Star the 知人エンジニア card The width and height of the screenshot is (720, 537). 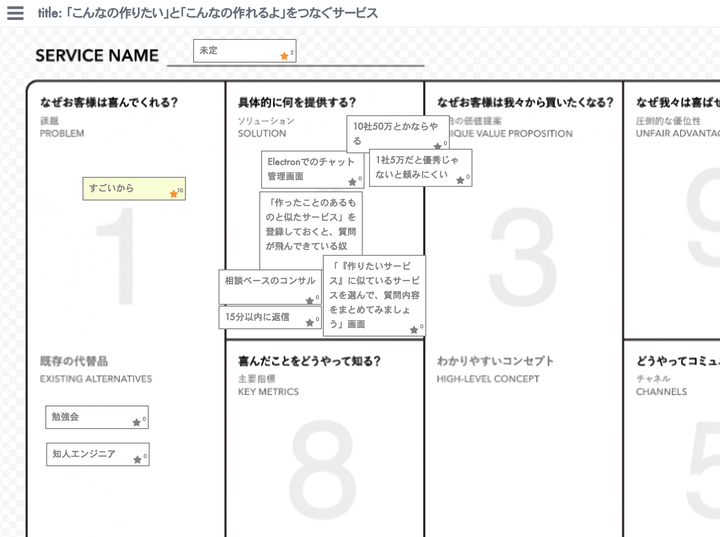[137, 459]
